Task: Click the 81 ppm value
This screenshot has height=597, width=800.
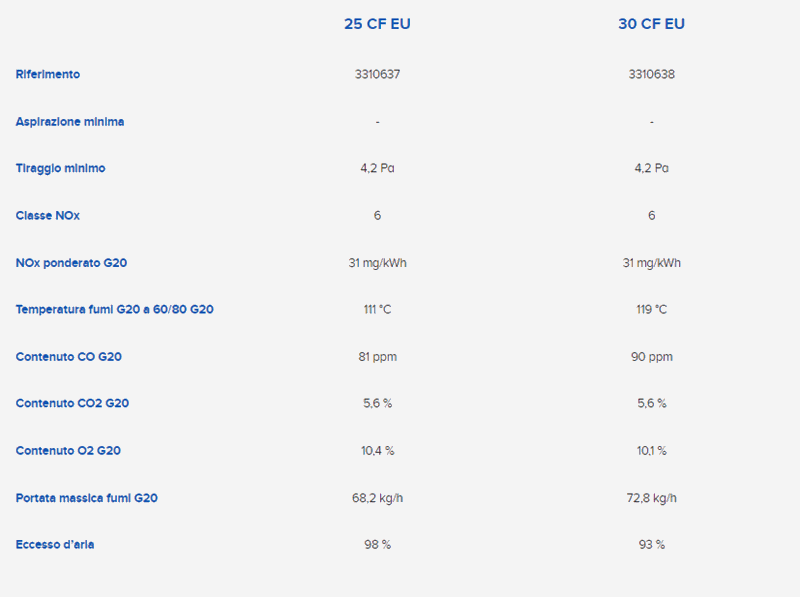Action: point(377,357)
